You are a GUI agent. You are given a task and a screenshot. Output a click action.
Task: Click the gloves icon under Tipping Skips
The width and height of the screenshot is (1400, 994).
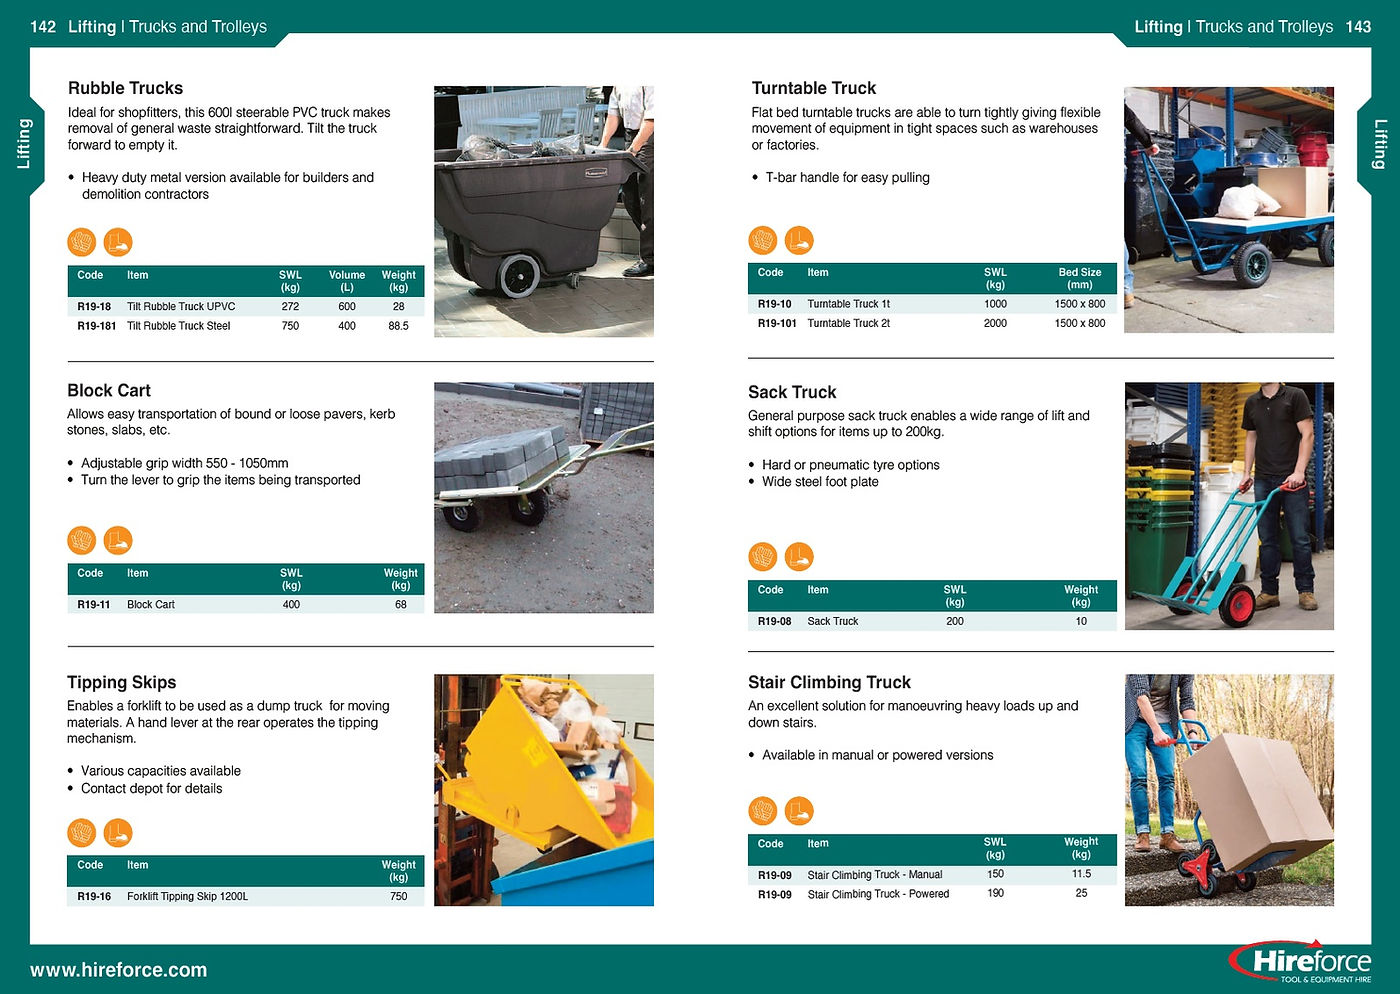click(x=82, y=832)
